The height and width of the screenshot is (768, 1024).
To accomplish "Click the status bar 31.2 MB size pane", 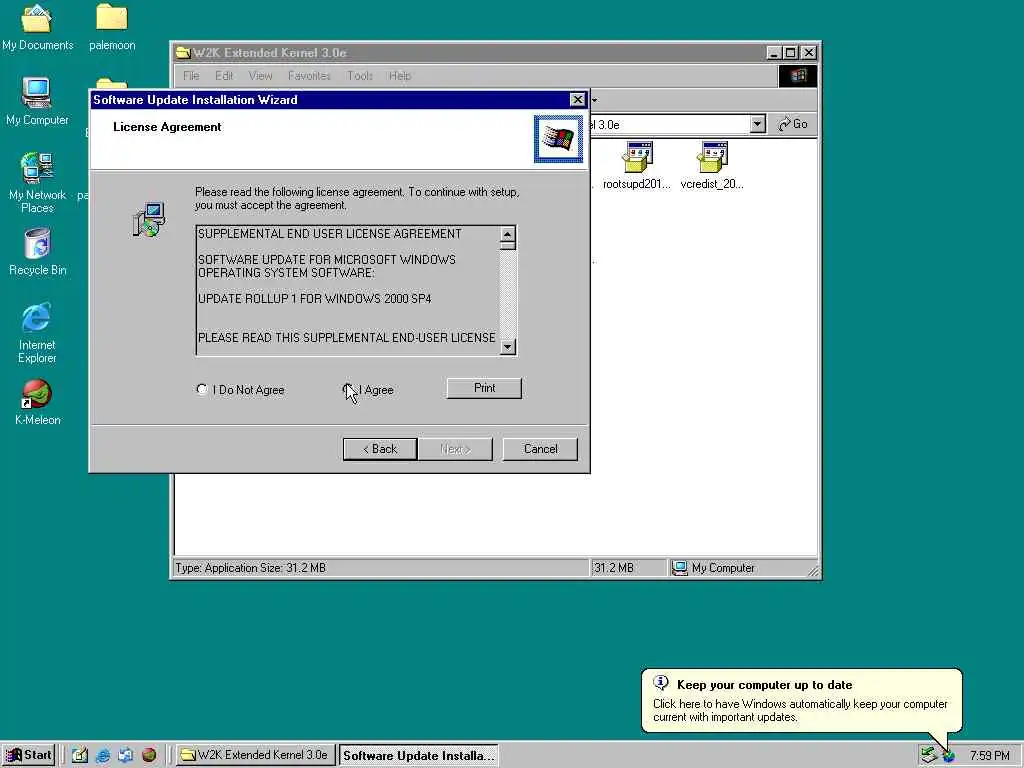I will pyautogui.click(x=629, y=568).
